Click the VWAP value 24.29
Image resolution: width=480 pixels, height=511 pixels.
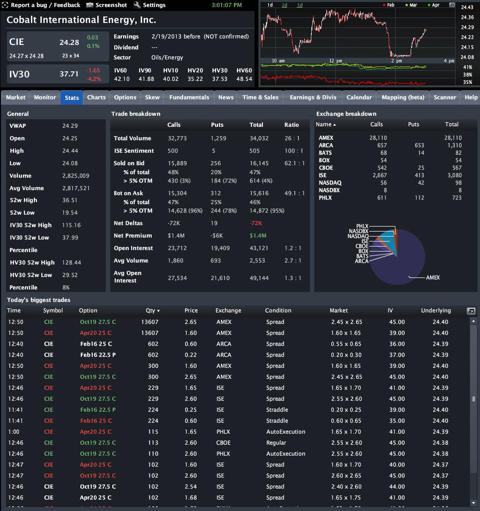click(x=70, y=126)
